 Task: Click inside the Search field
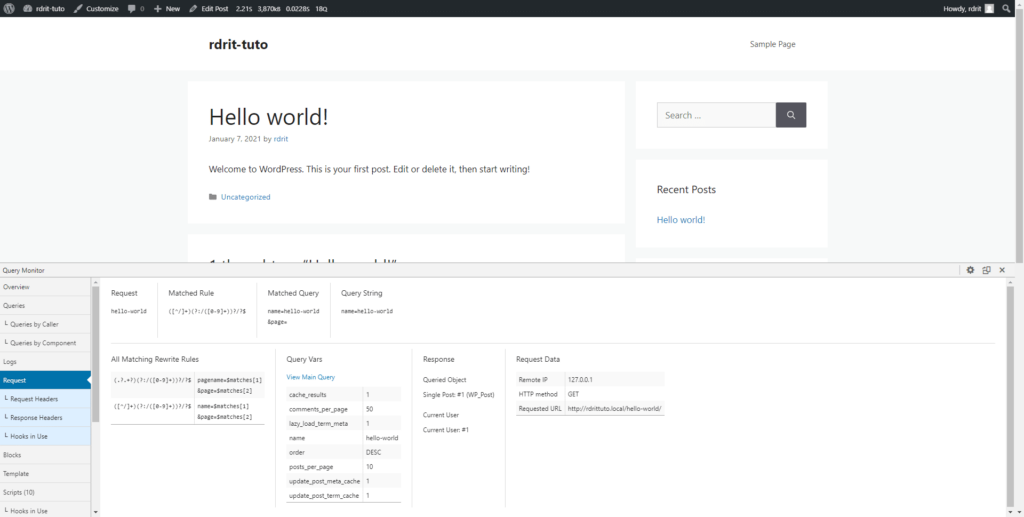pos(715,115)
